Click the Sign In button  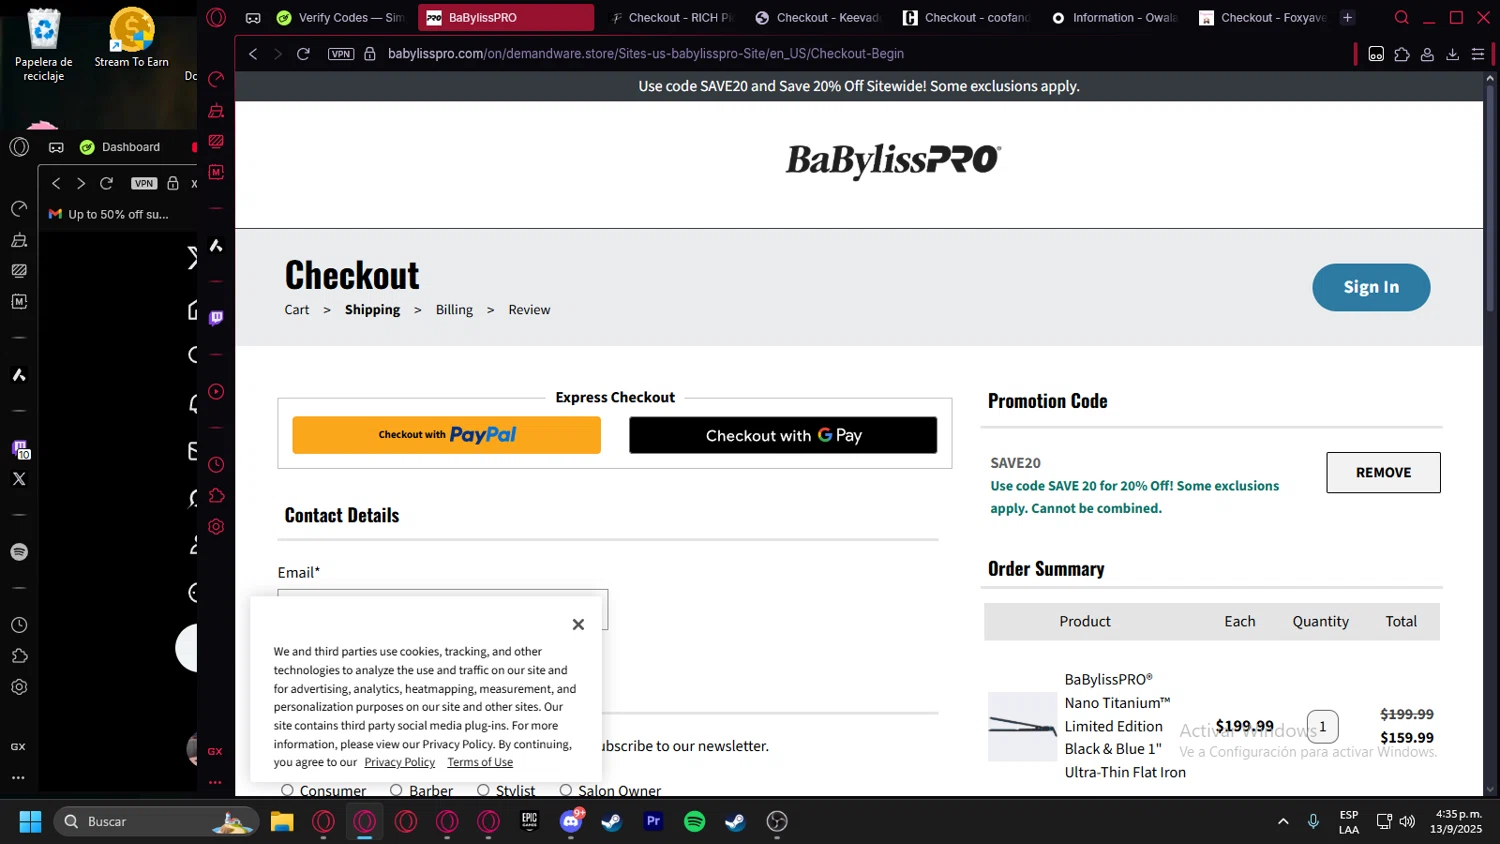1371,287
